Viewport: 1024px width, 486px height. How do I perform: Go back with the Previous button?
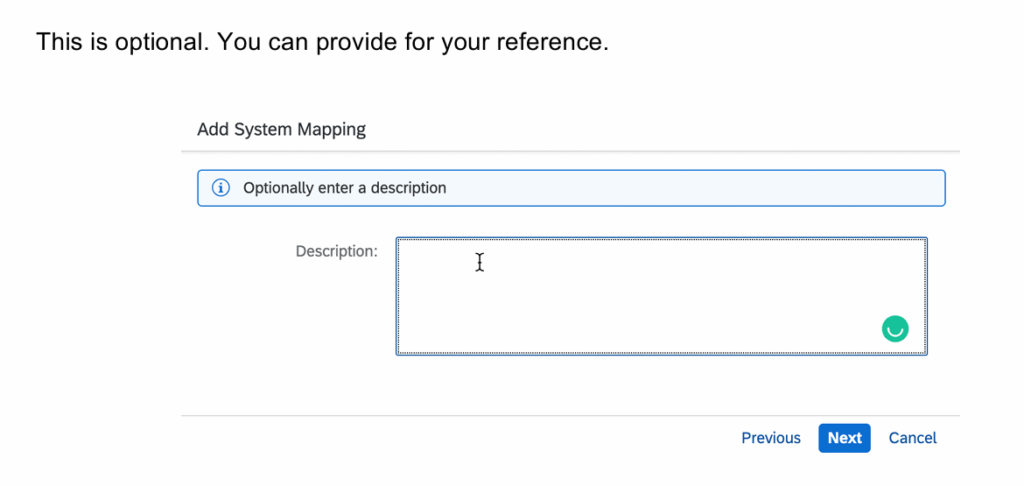click(770, 438)
